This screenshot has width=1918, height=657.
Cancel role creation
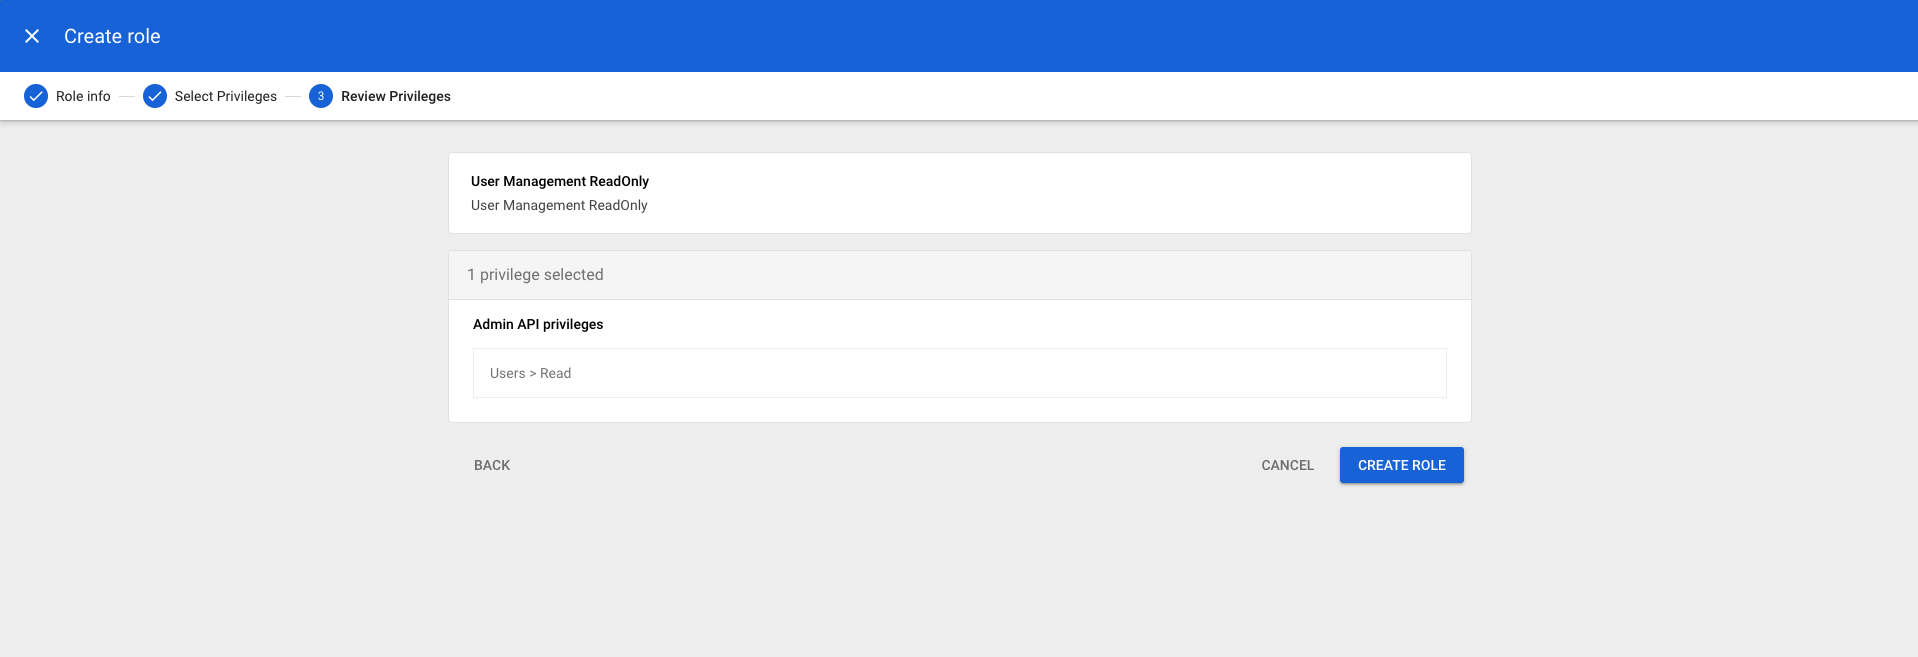coord(1287,465)
